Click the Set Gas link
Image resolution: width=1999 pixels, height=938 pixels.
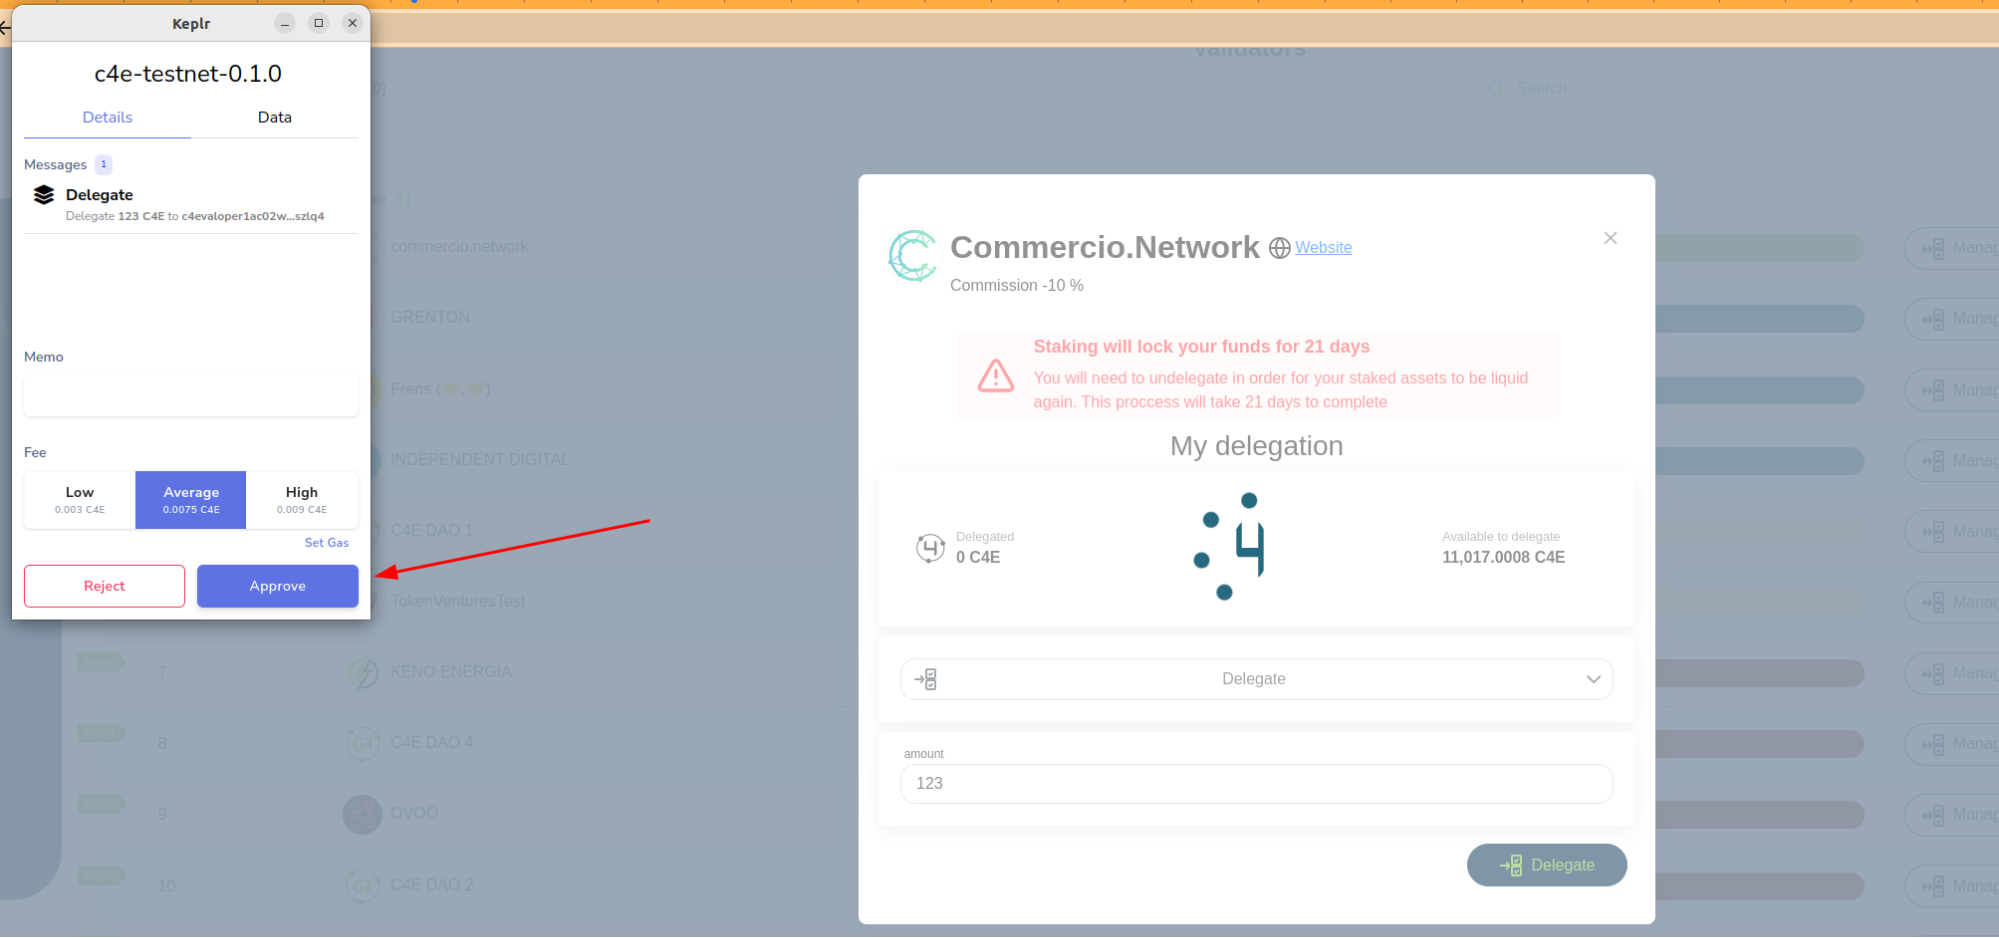326,543
